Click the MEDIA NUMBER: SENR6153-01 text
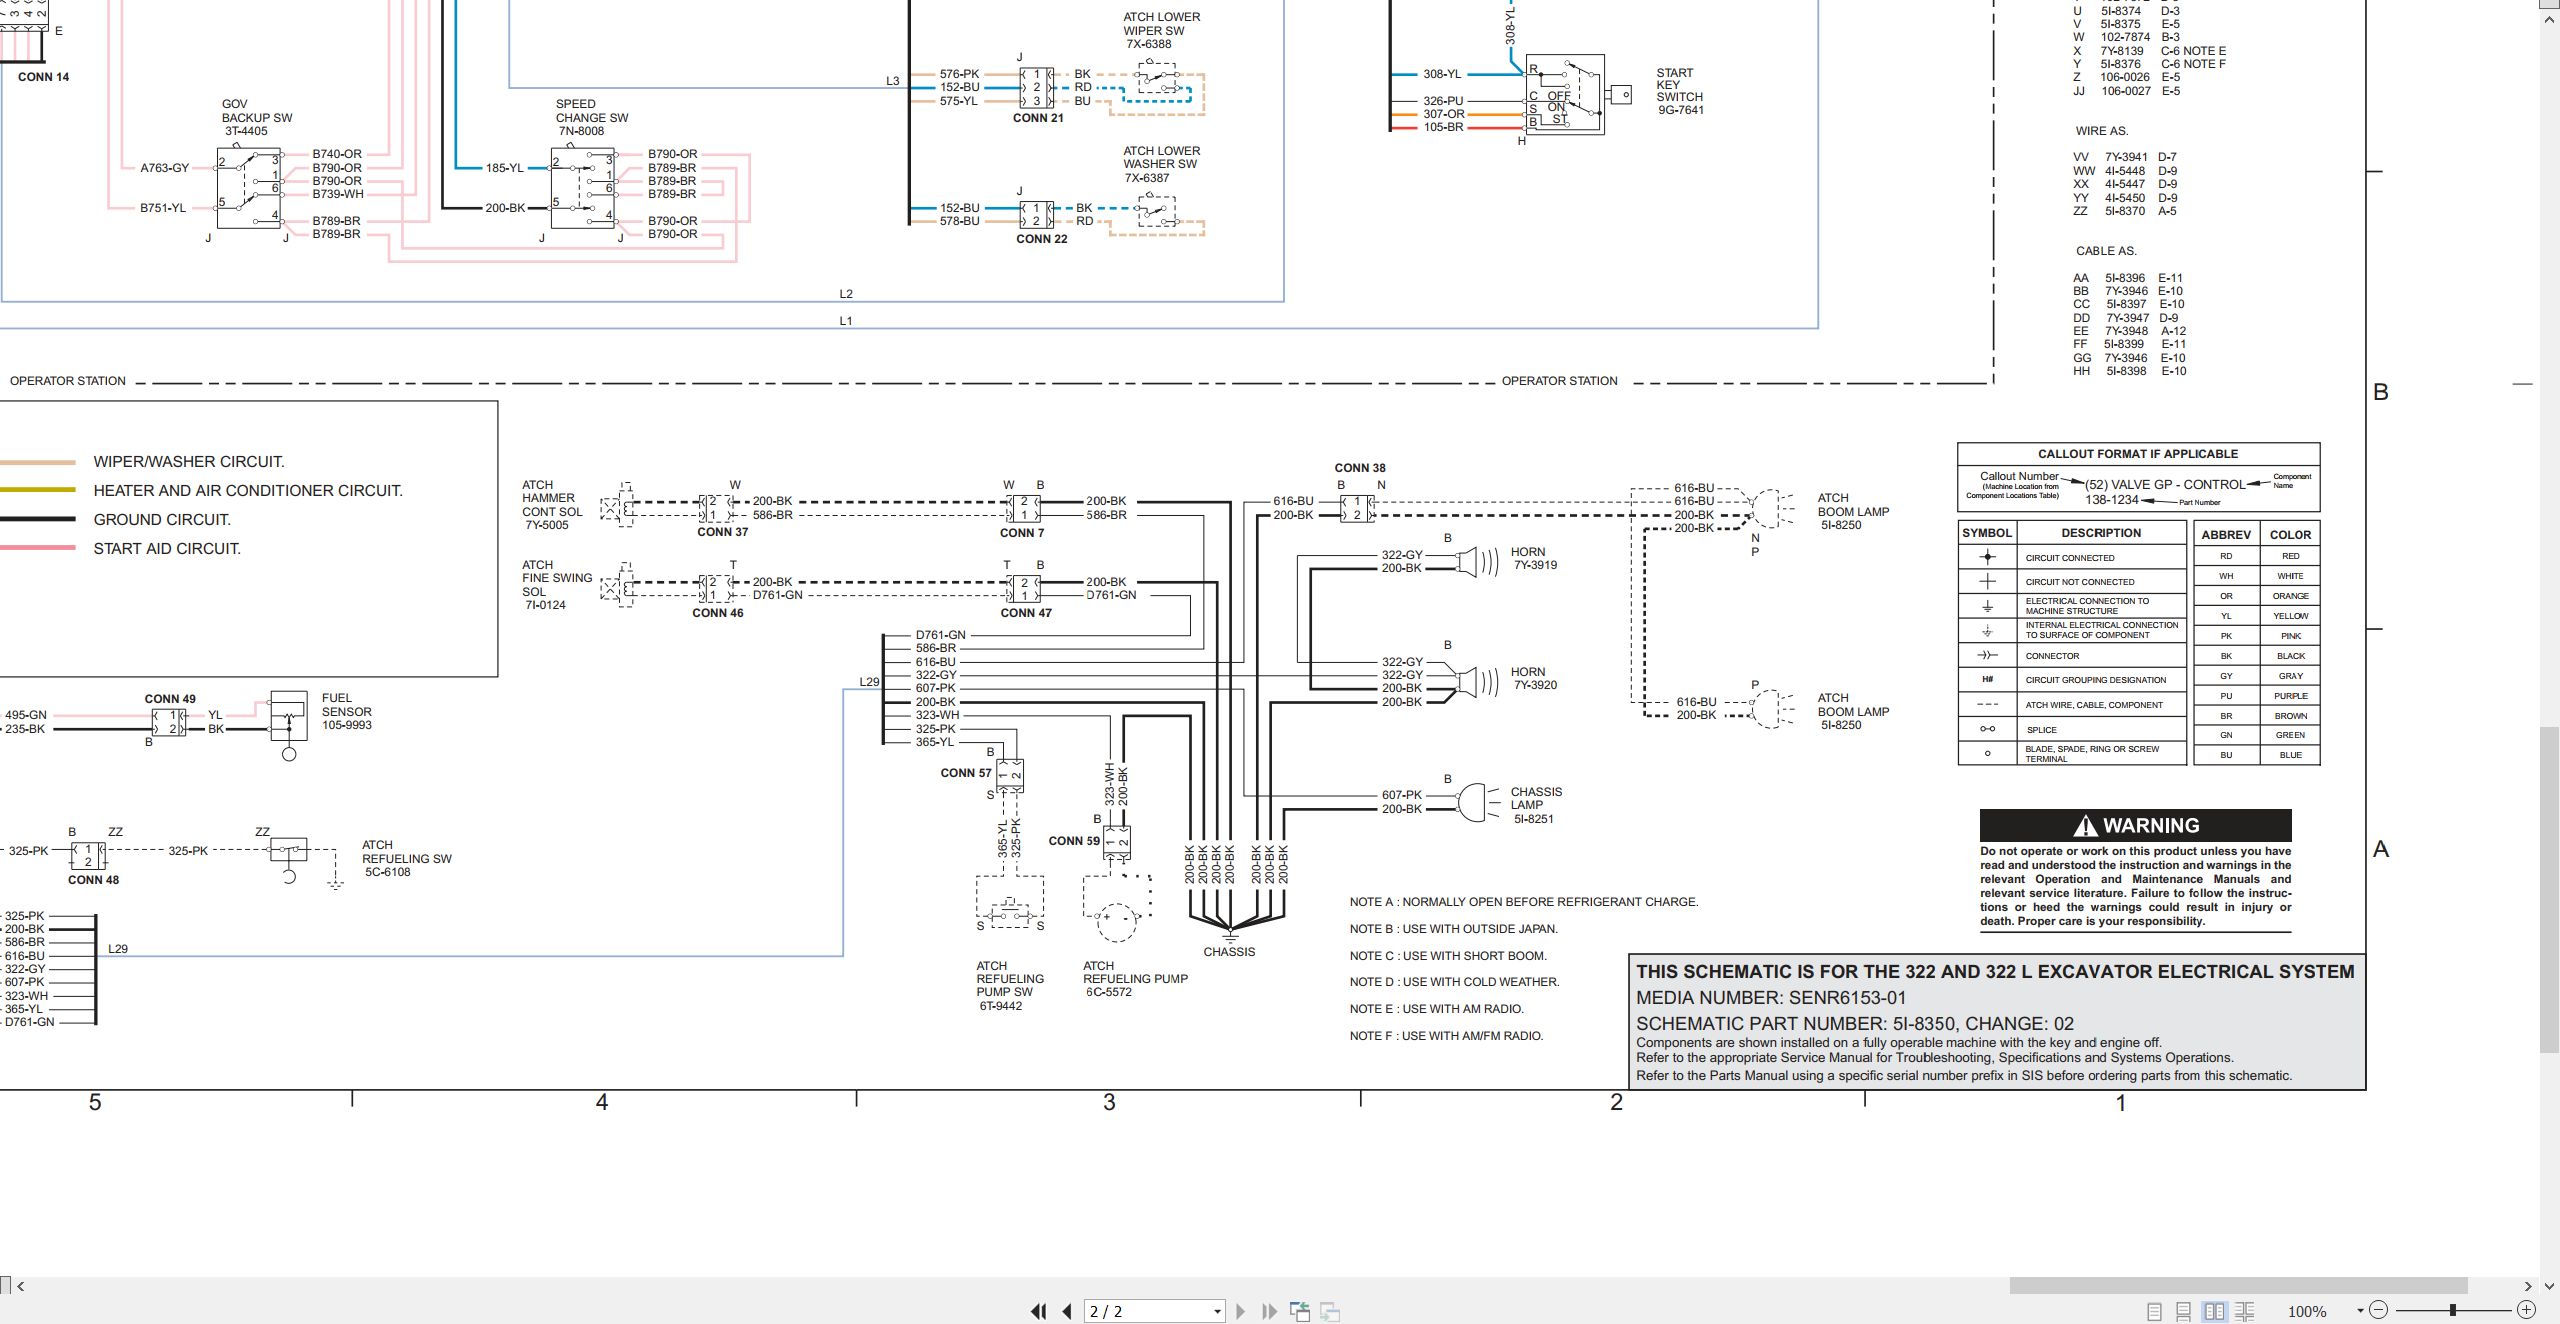 (x=1771, y=997)
